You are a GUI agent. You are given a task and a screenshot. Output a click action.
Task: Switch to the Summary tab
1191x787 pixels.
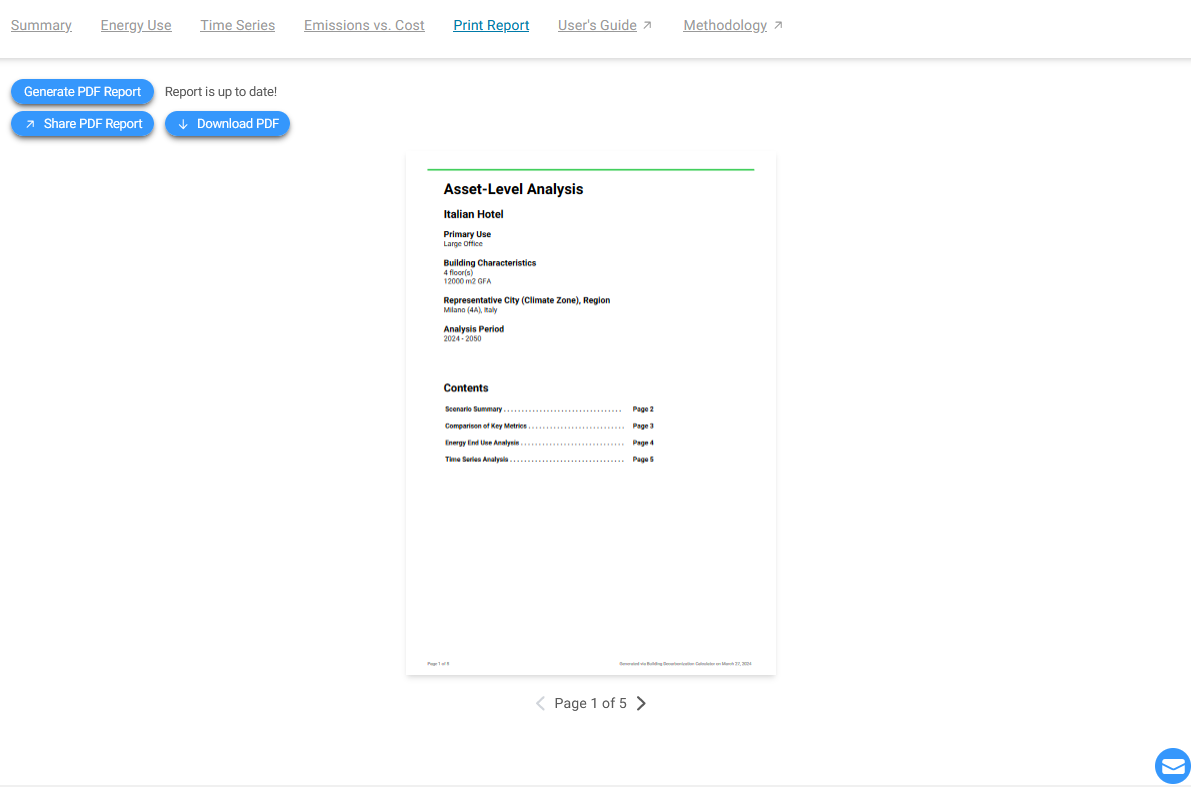click(41, 25)
